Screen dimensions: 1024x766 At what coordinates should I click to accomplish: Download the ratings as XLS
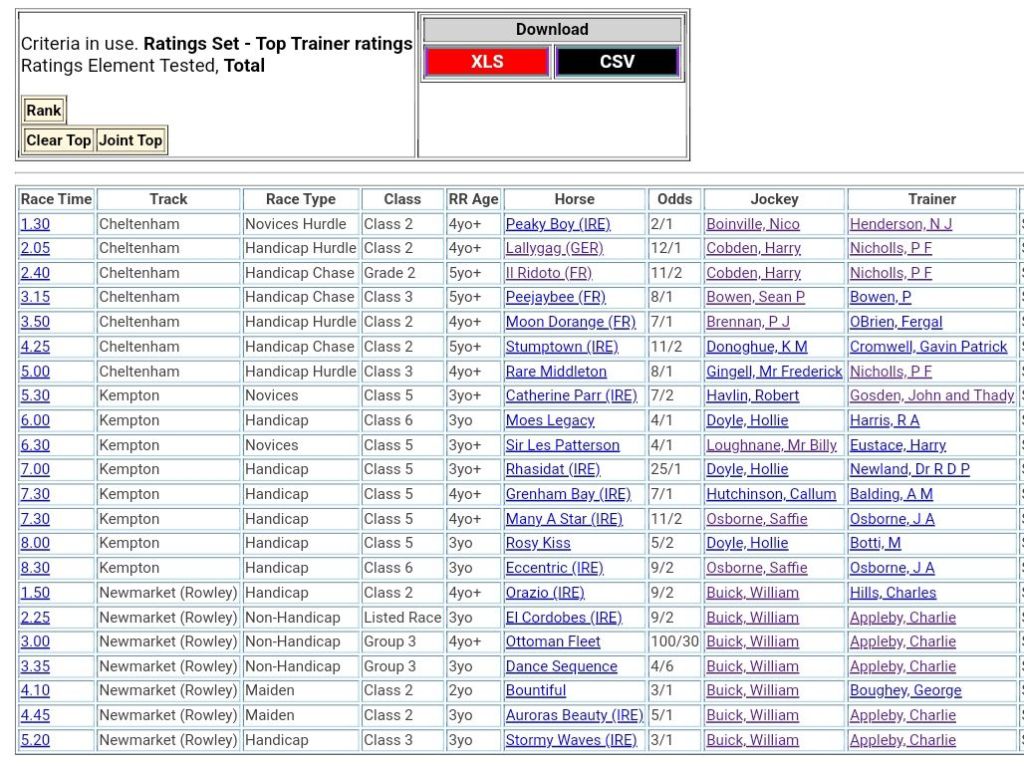click(486, 62)
